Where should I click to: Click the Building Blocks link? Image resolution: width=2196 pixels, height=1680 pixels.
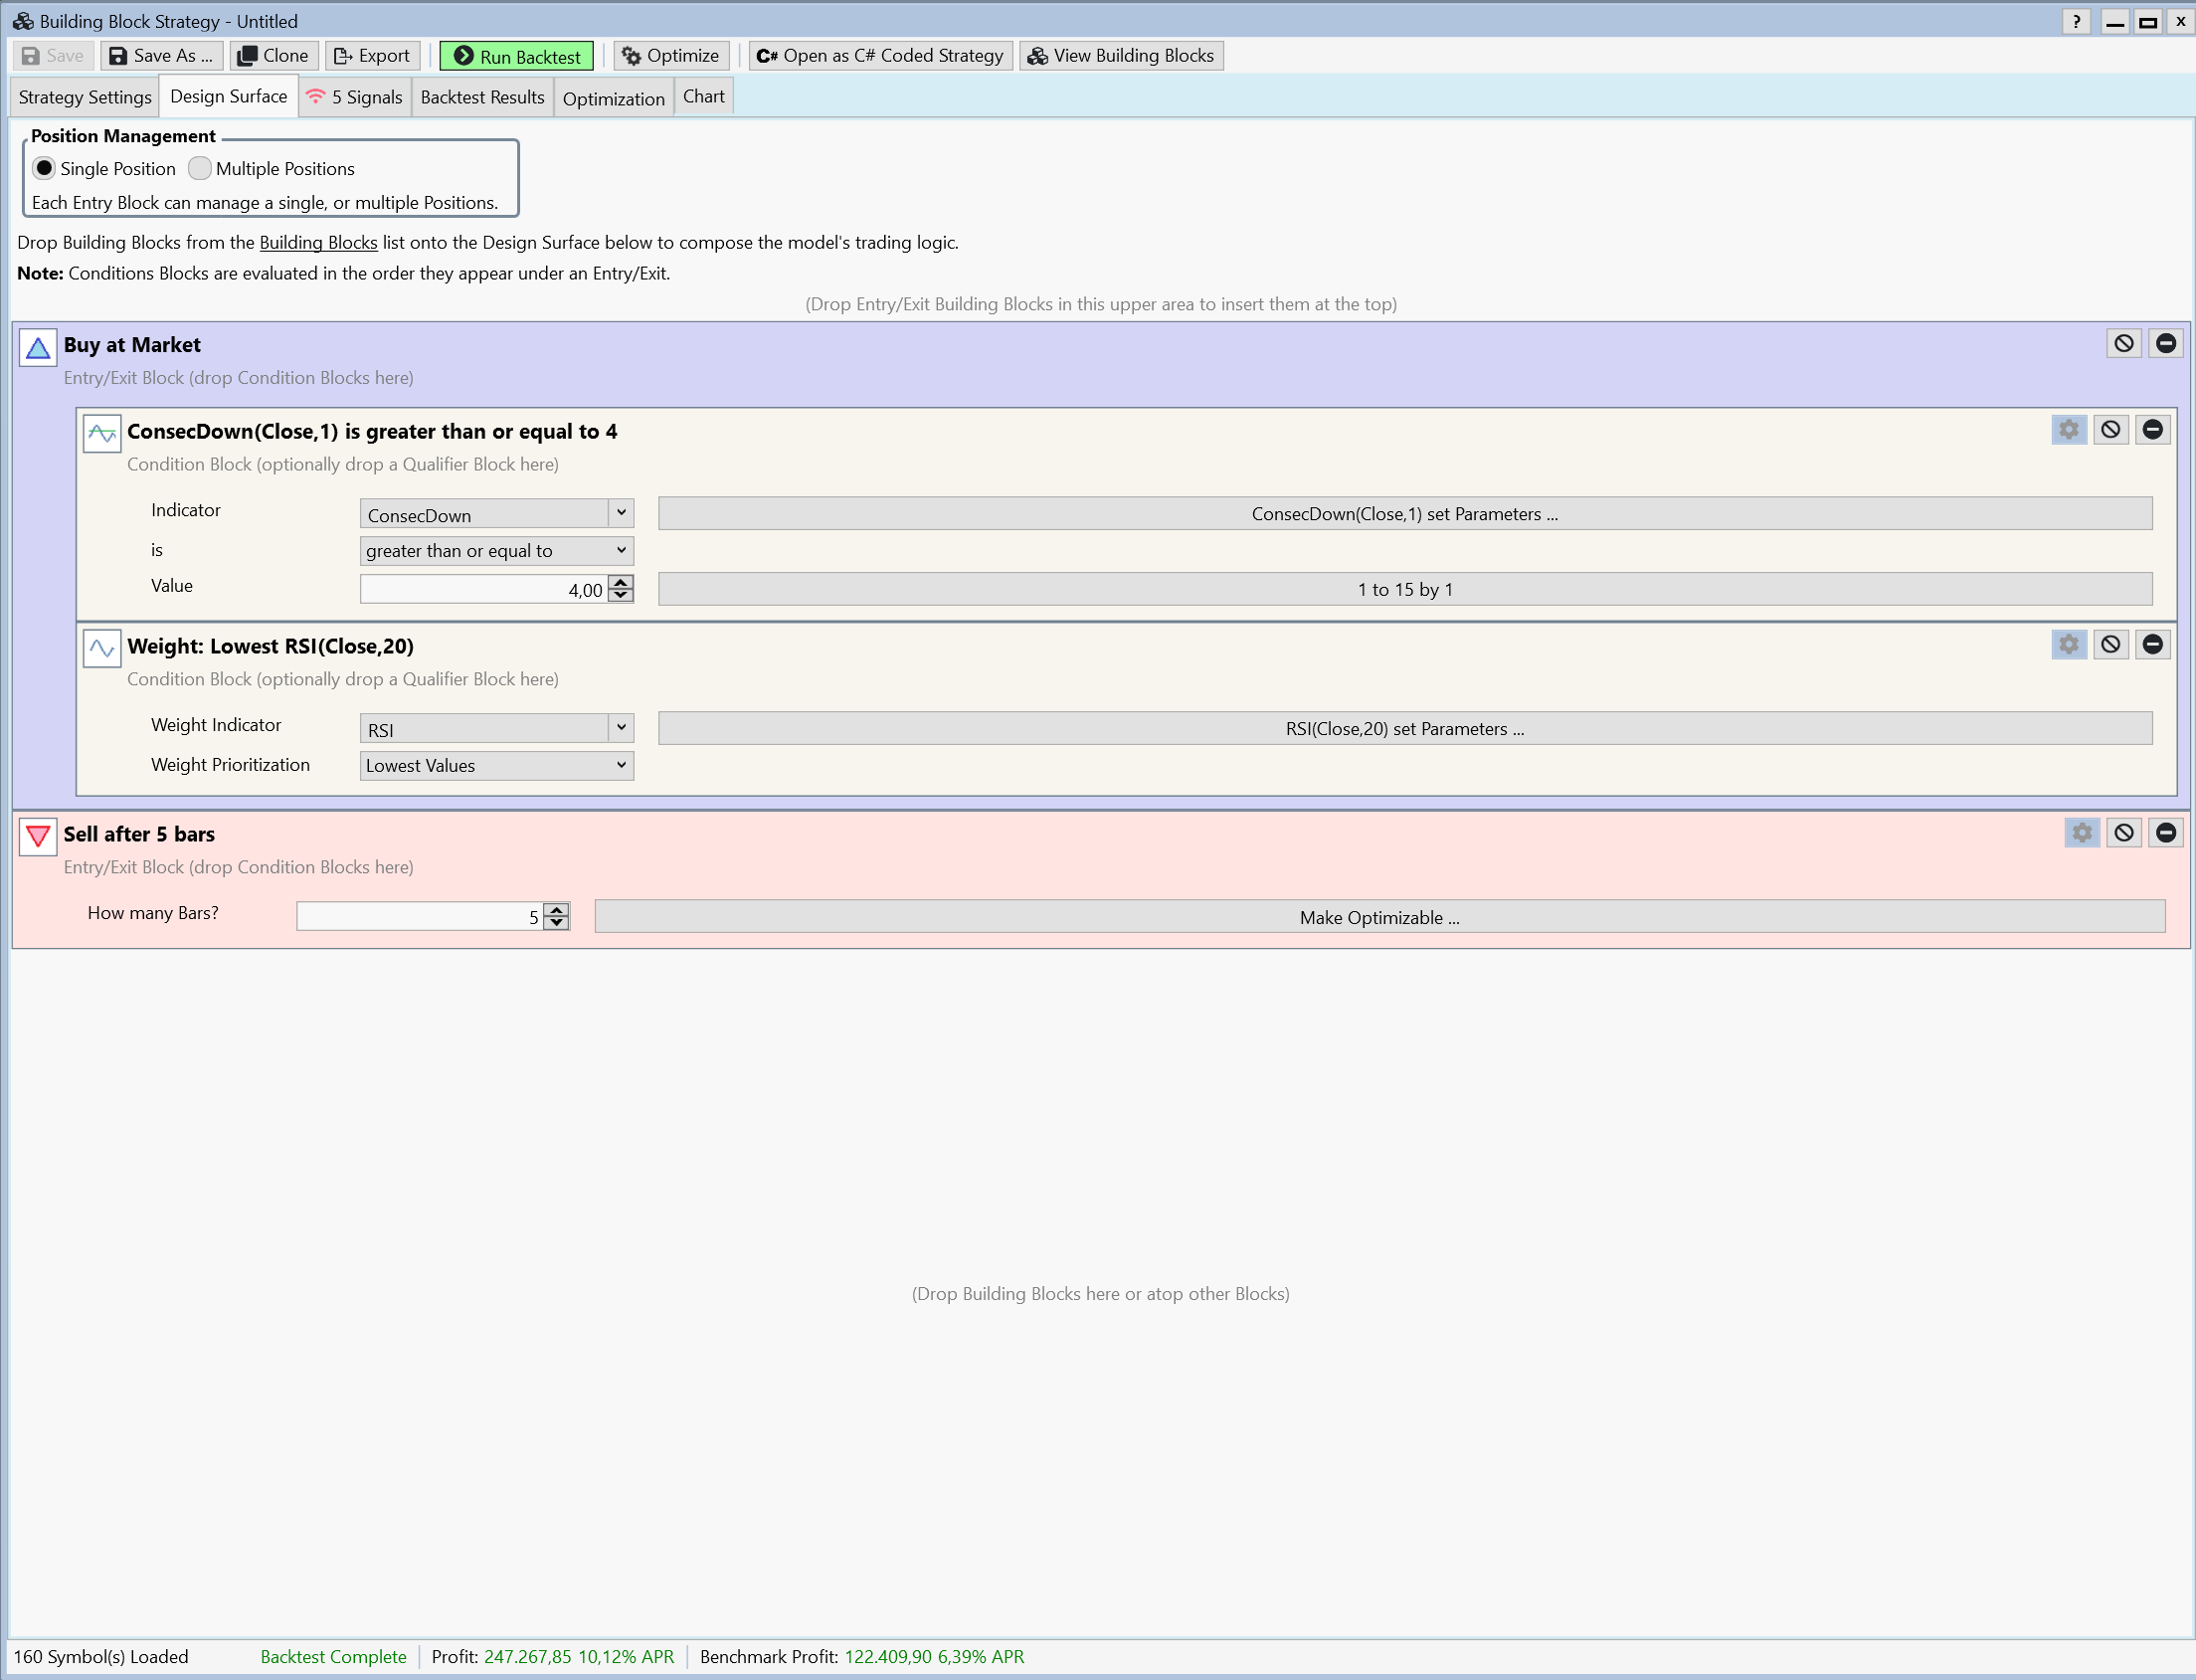[x=318, y=243]
